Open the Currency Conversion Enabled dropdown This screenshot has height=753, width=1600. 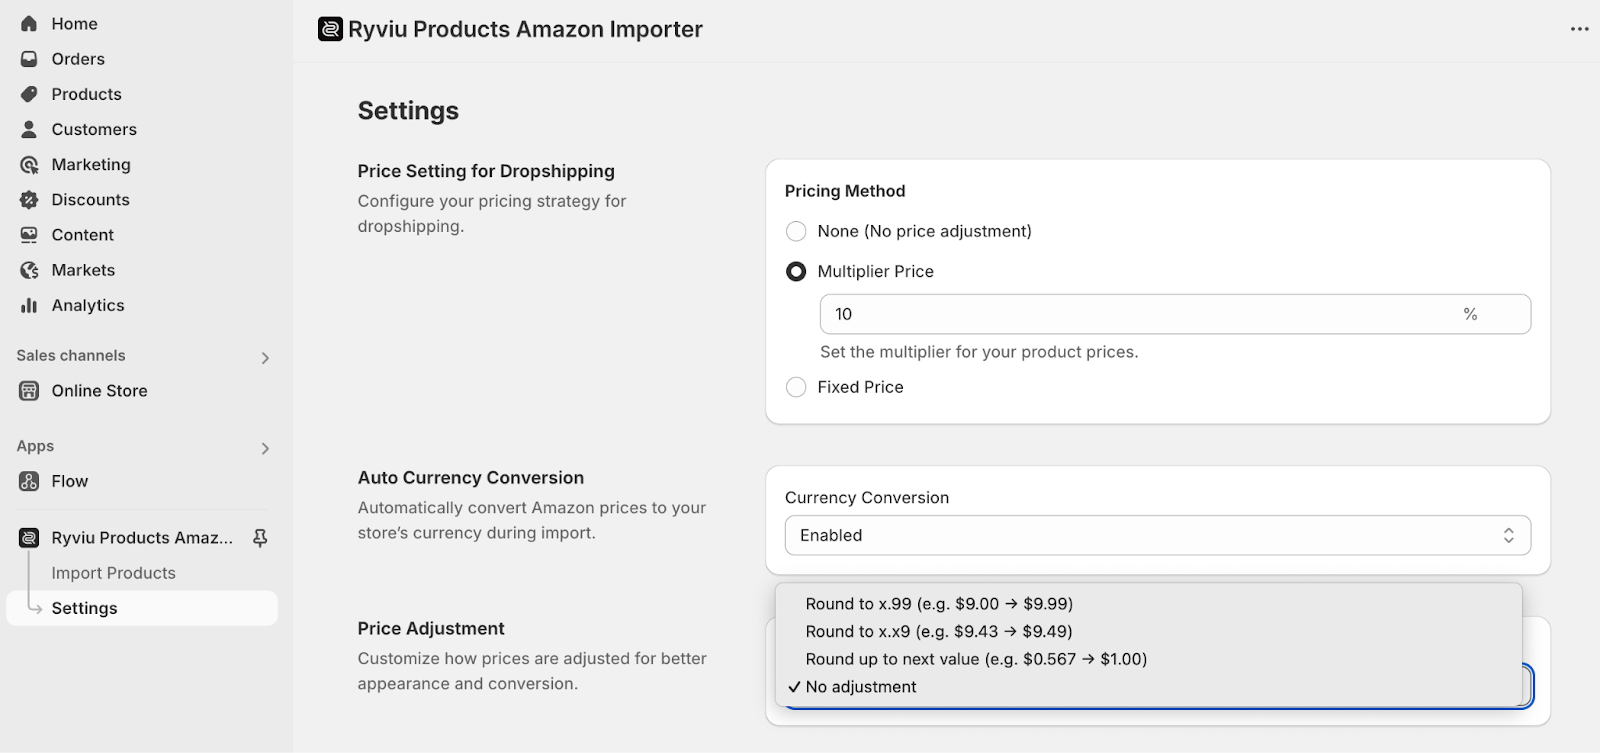coord(1158,535)
